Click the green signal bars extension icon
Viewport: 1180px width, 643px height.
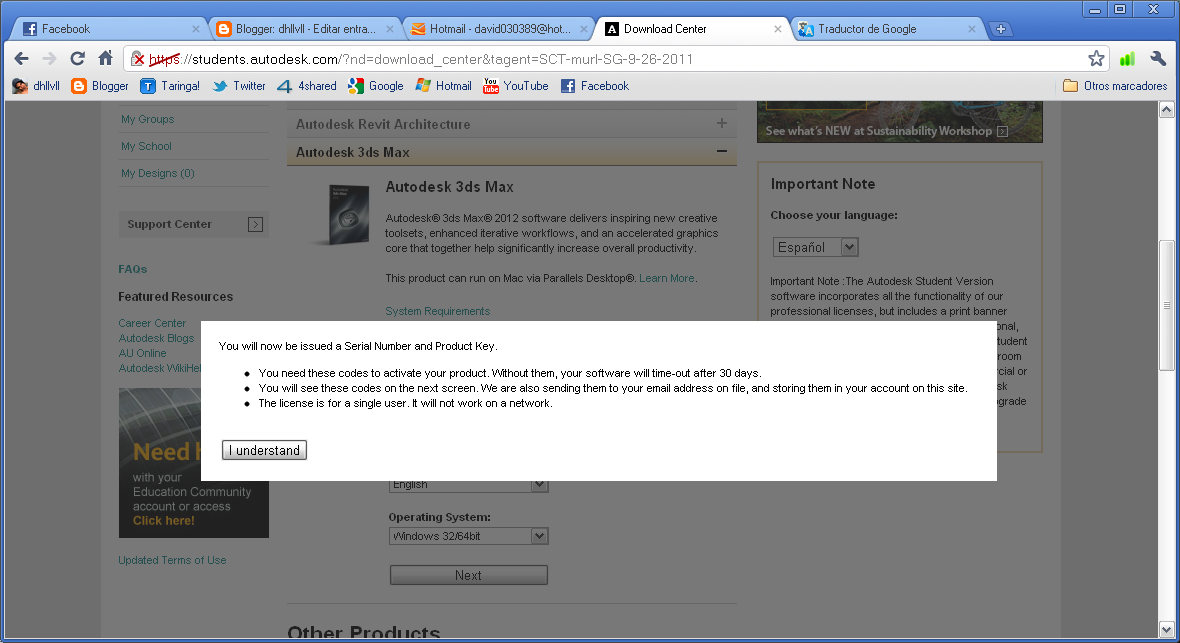(x=1127, y=59)
